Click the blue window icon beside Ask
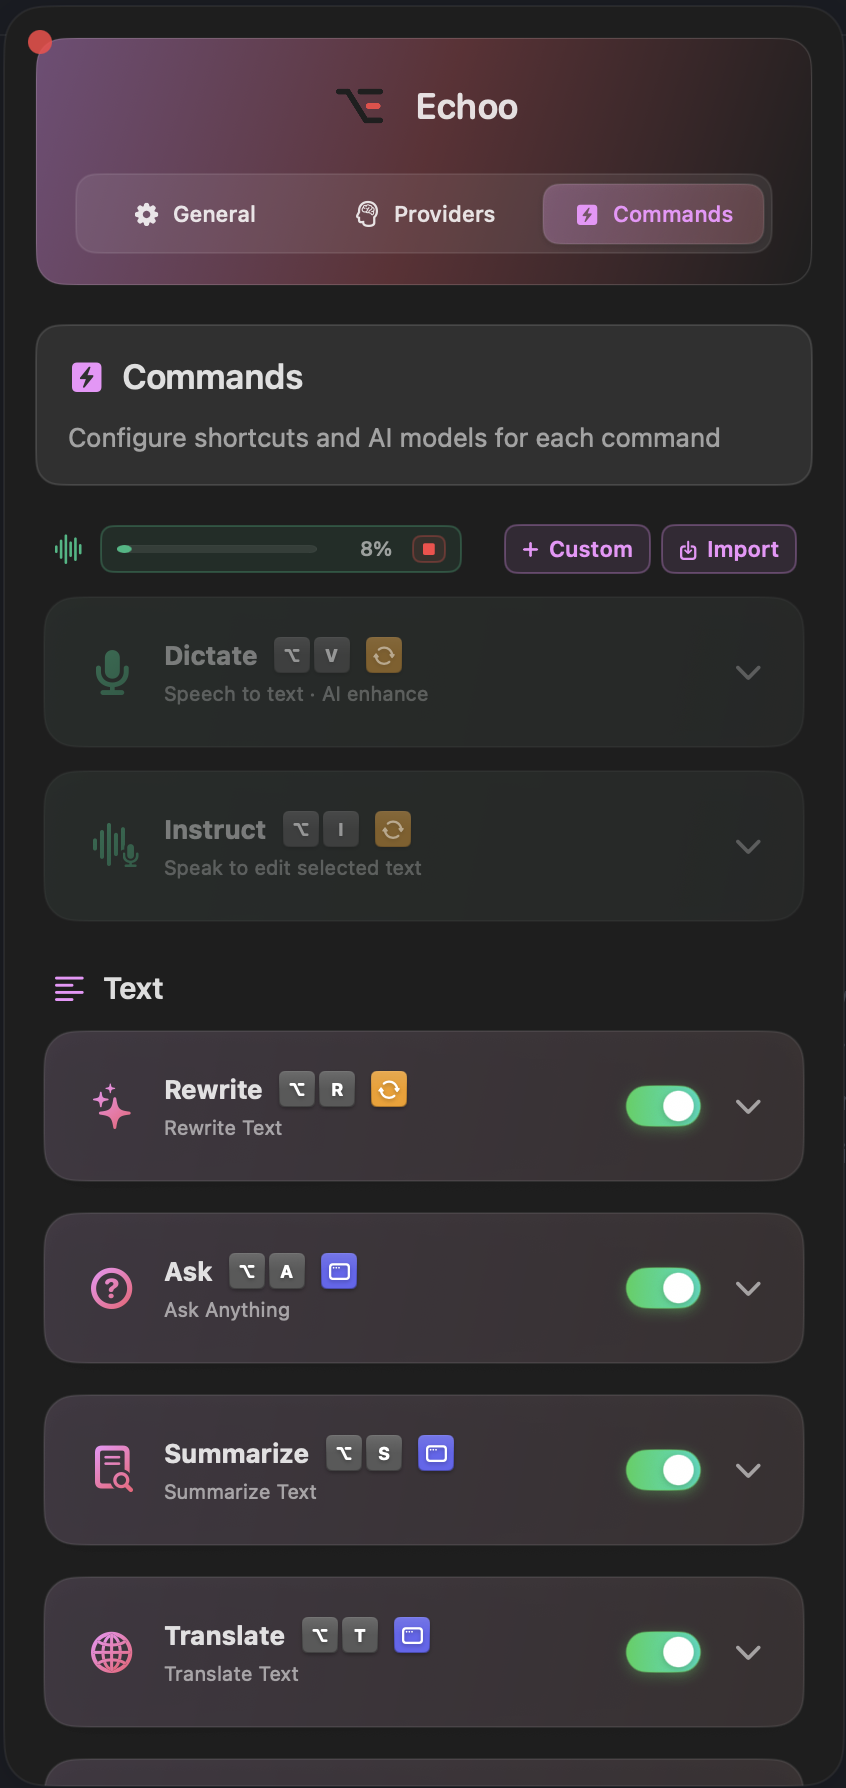The height and width of the screenshot is (1788, 846). coord(339,1271)
